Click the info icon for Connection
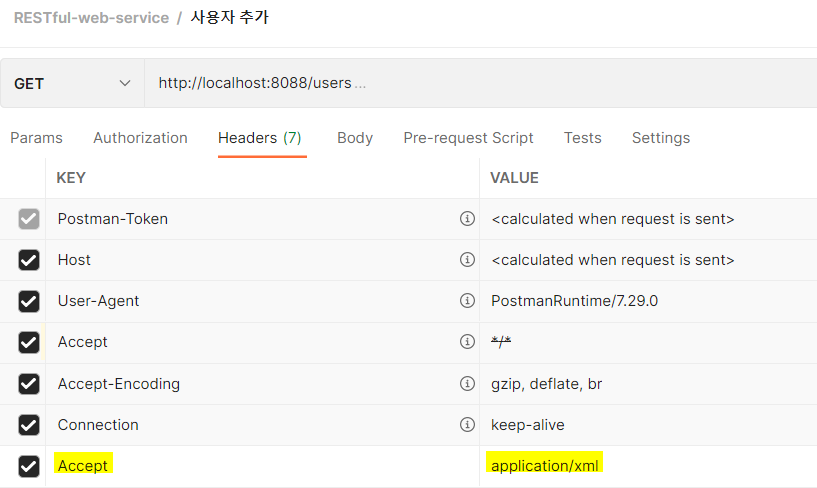The width and height of the screenshot is (817, 488). click(x=467, y=424)
